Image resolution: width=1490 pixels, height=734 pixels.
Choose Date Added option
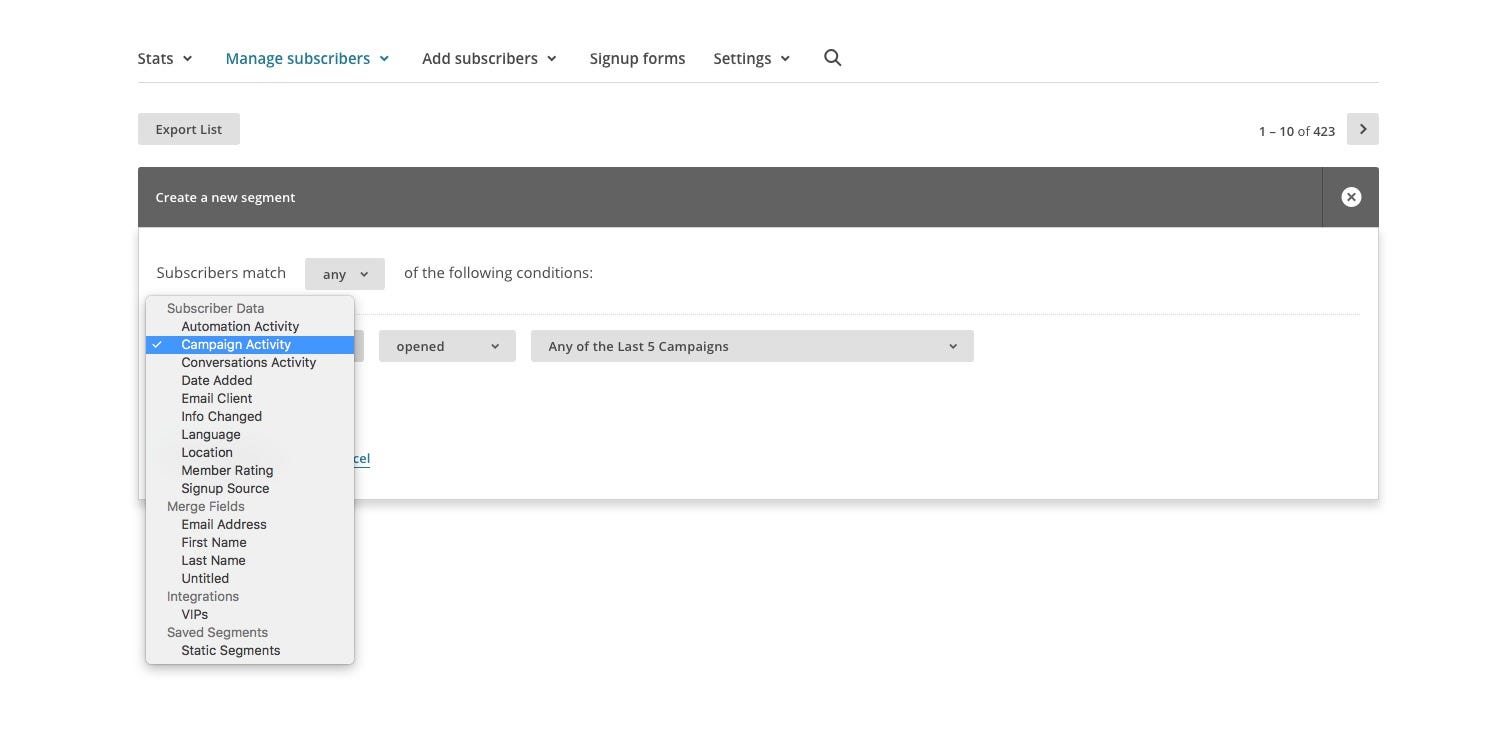216,380
